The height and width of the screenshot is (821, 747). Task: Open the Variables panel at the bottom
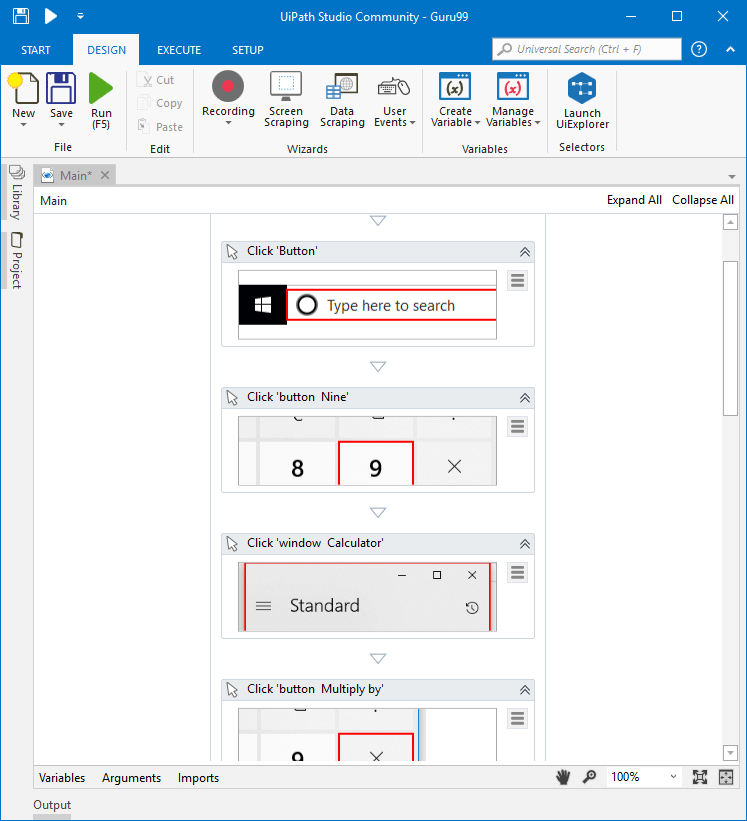62,778
